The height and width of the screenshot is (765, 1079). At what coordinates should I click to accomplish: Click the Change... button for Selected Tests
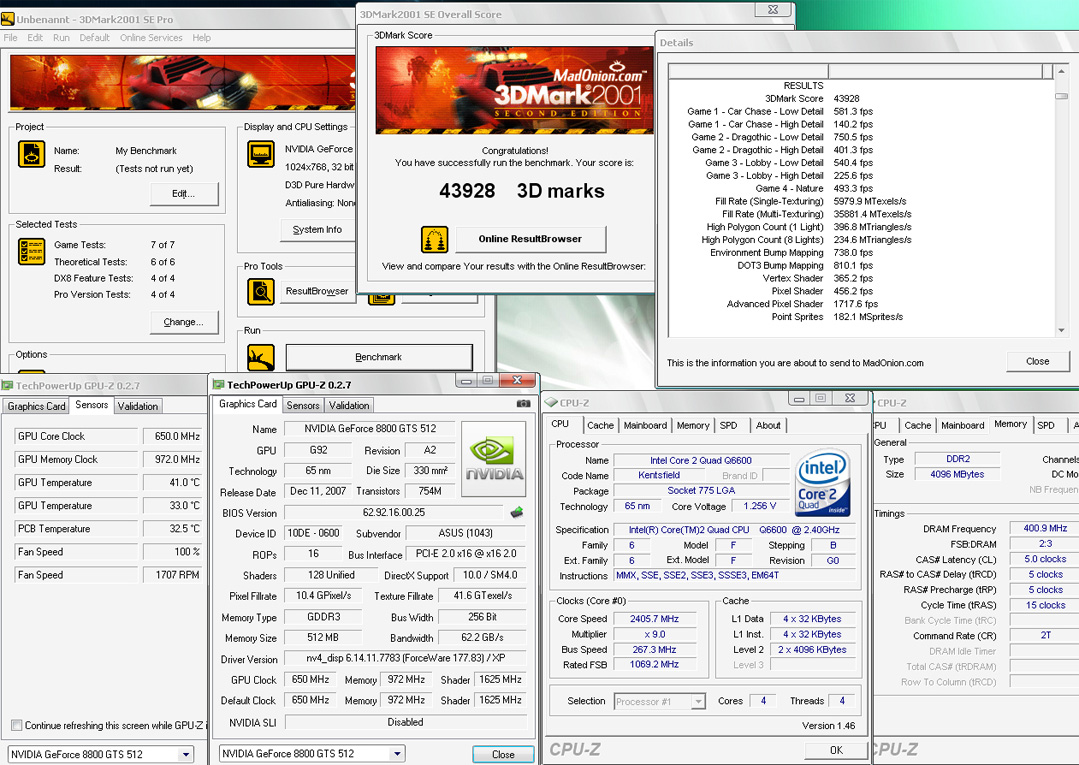pyautogui.click(x=184, y=322)
